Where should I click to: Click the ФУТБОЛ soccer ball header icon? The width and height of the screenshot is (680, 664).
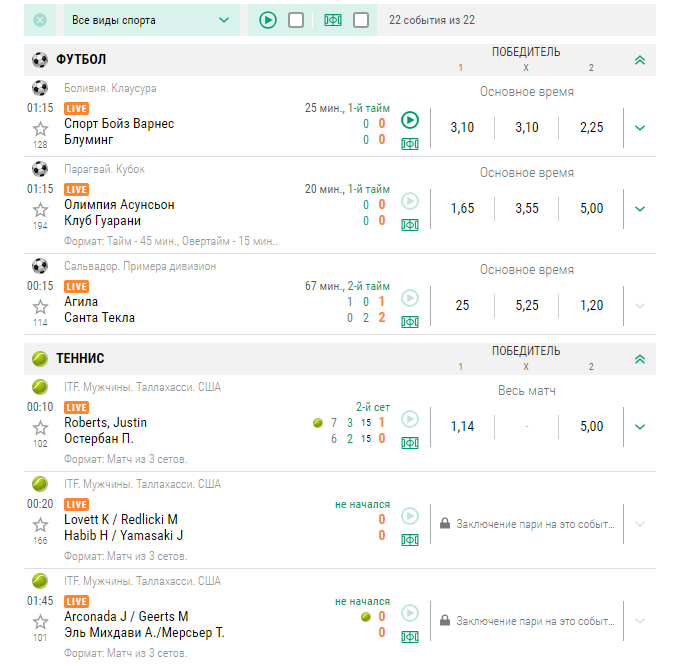[x=40, y=59]
